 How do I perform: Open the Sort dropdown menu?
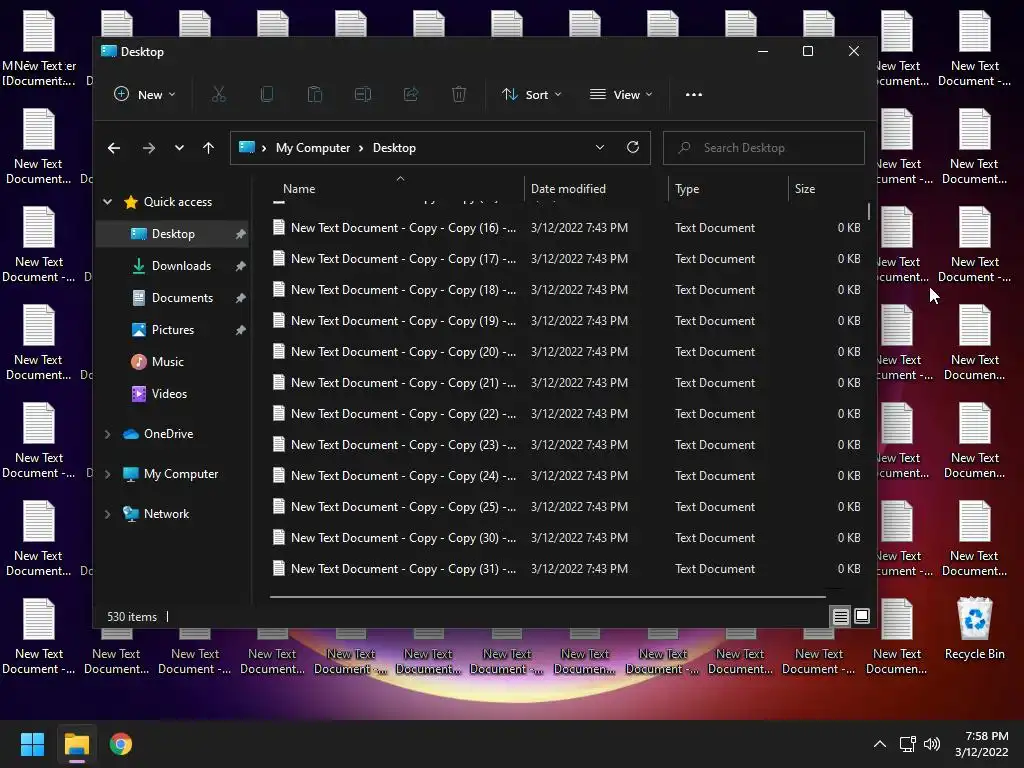click(532, 95)
